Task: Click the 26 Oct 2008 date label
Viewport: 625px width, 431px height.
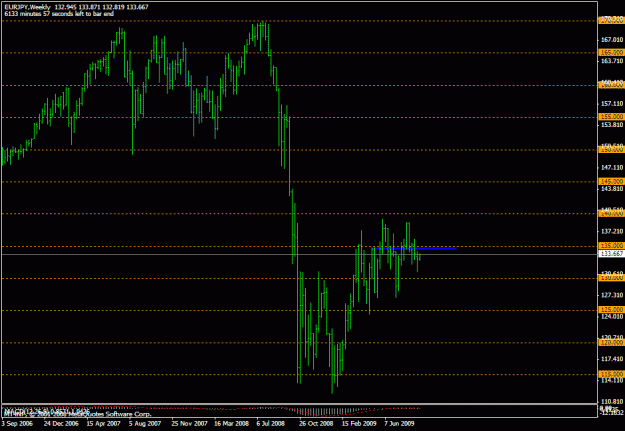Action: click(x=316, y=423)
